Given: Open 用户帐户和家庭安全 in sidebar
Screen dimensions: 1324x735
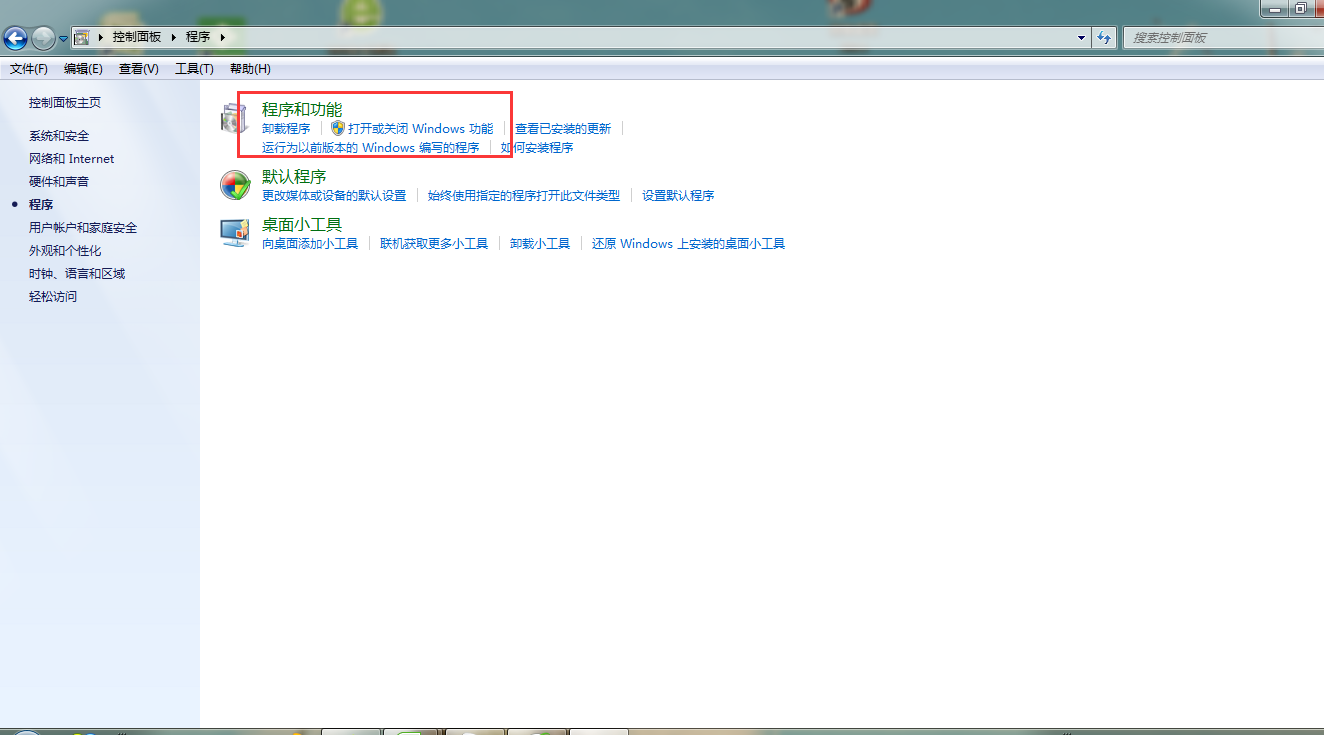Looking at the screenshot, I should pyautogui.click(x=83, y=228).
